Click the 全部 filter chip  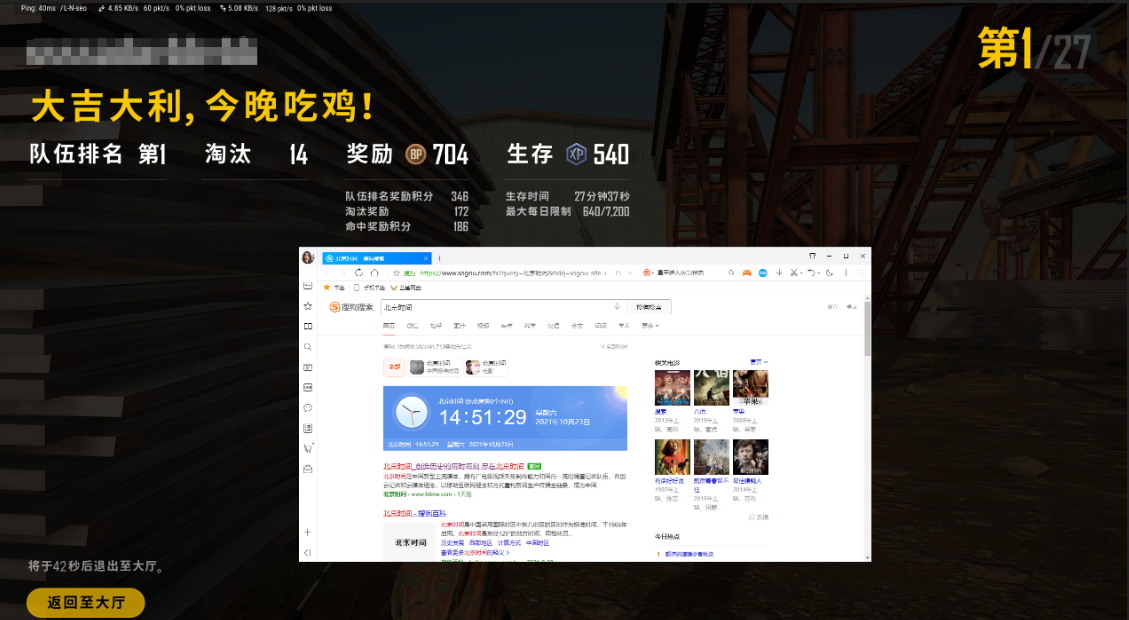click(x=394, y=367)
